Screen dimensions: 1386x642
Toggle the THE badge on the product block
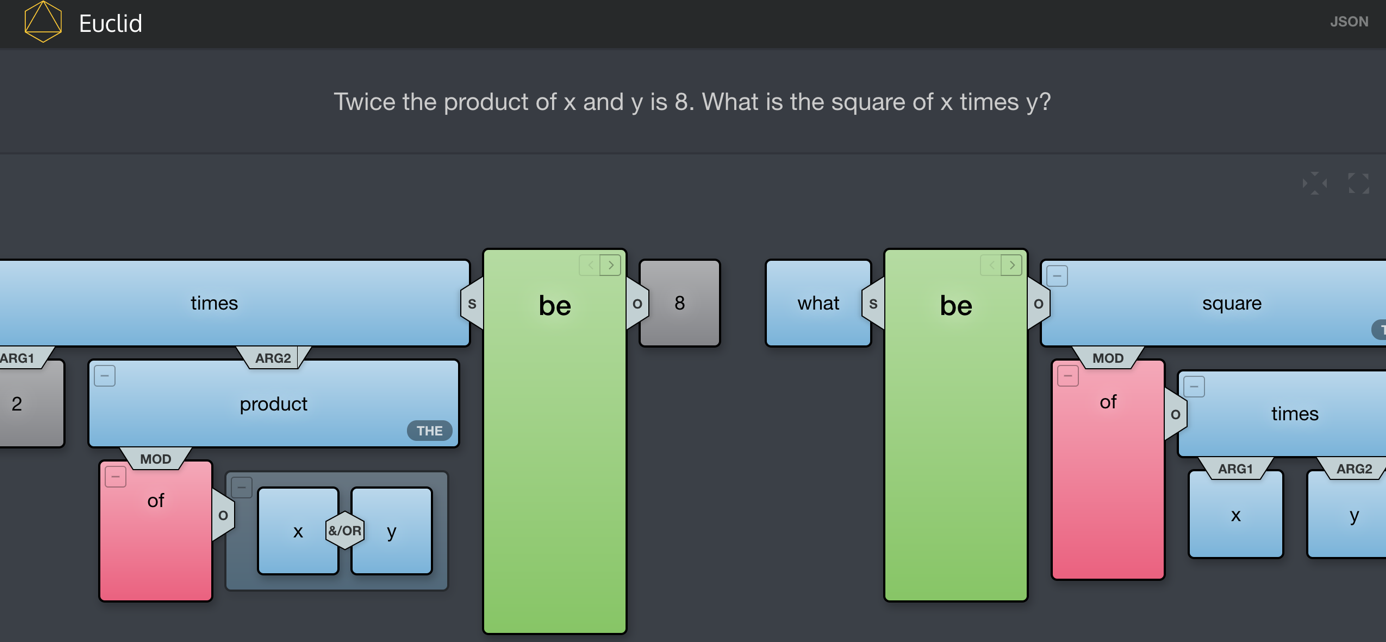(x=429, y=431)
